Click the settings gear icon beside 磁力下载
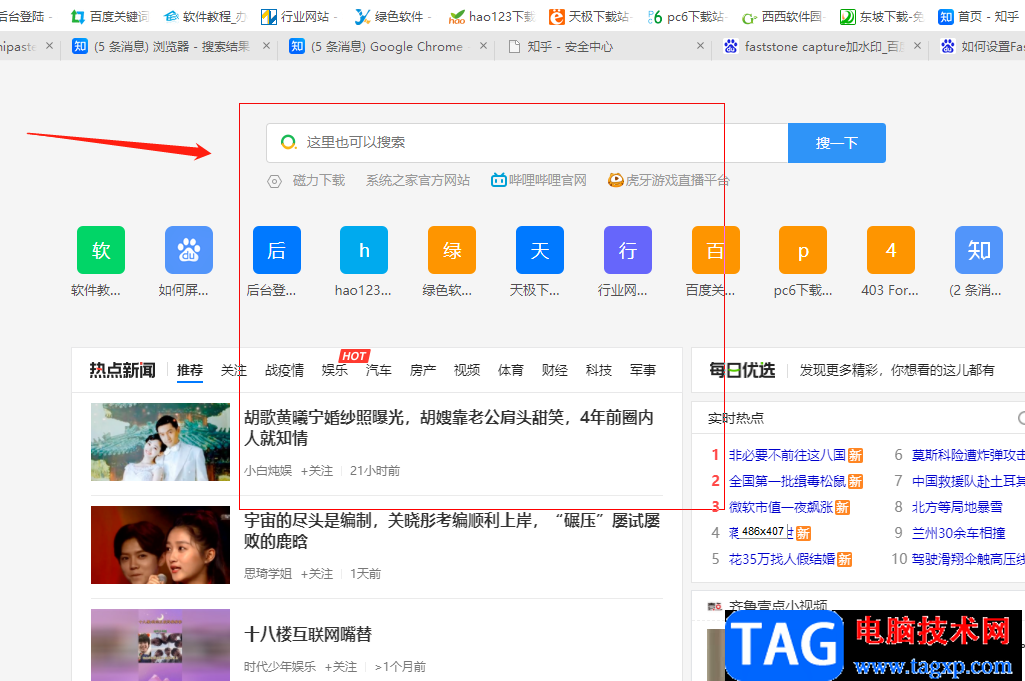1025x681 pixels. click(275, 181)
